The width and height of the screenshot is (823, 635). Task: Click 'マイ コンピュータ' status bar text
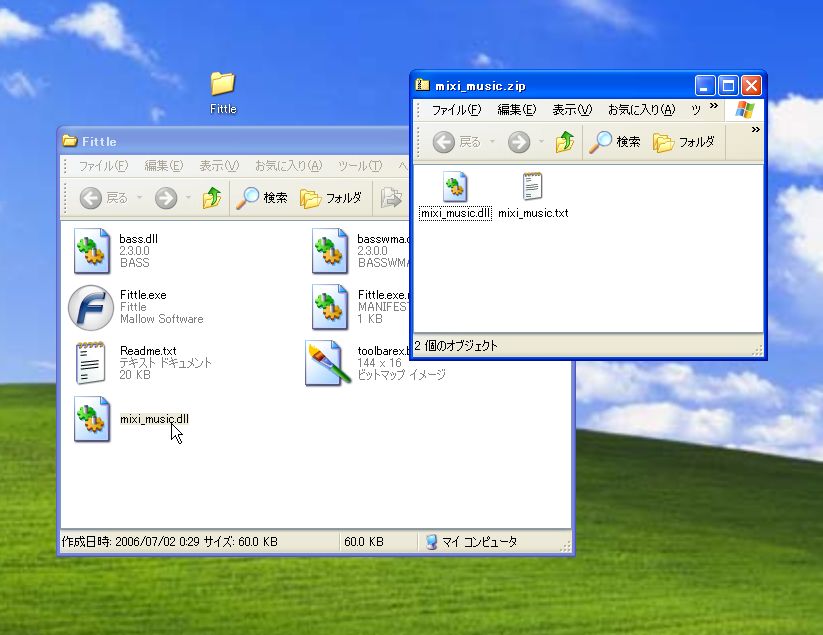point(479,542)
